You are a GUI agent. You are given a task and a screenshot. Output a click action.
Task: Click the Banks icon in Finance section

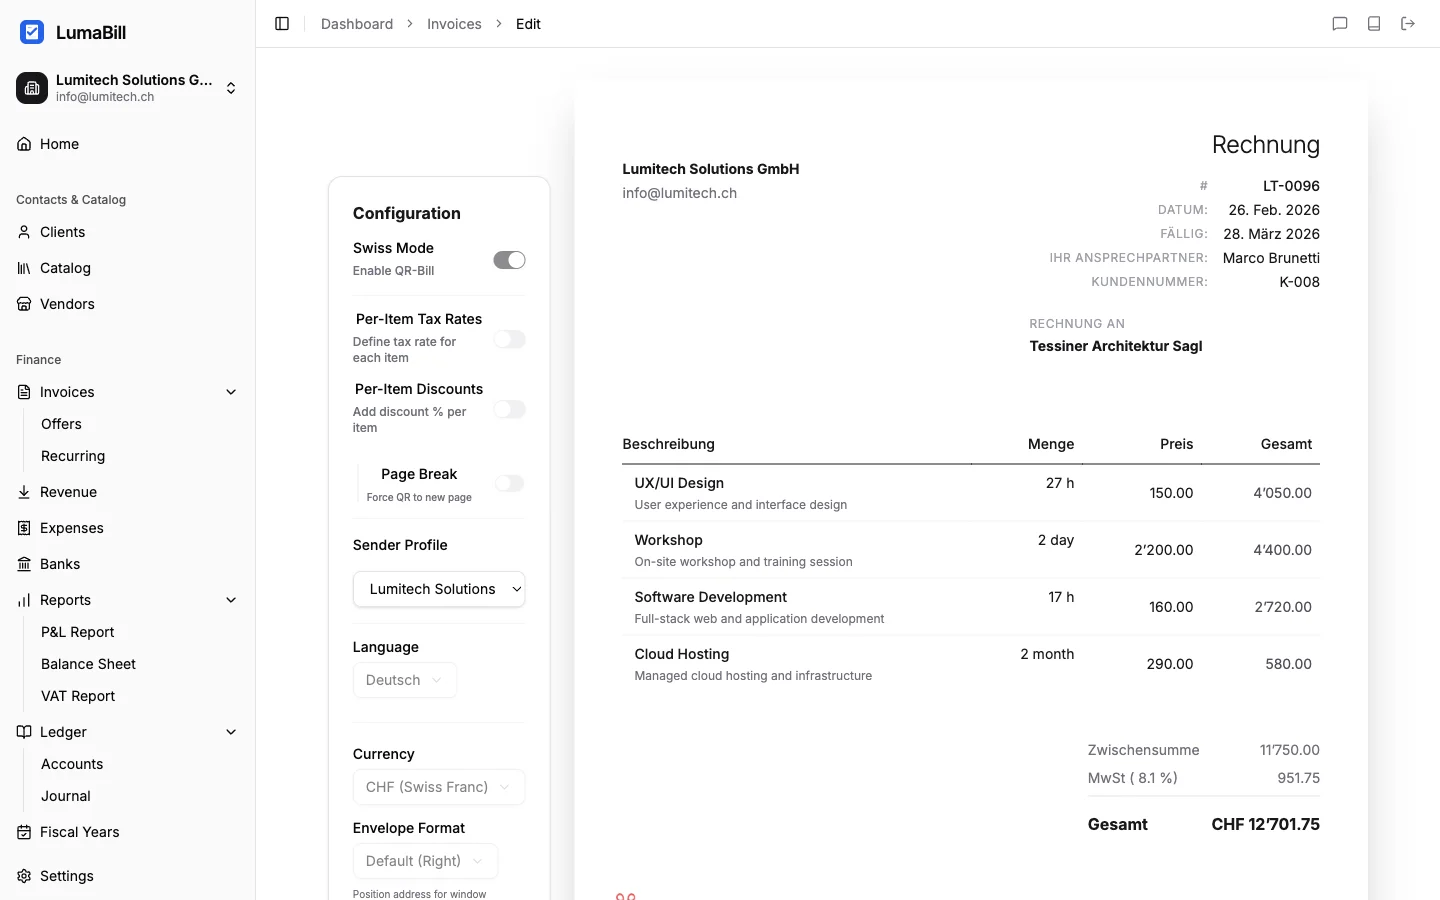point(23,564)
